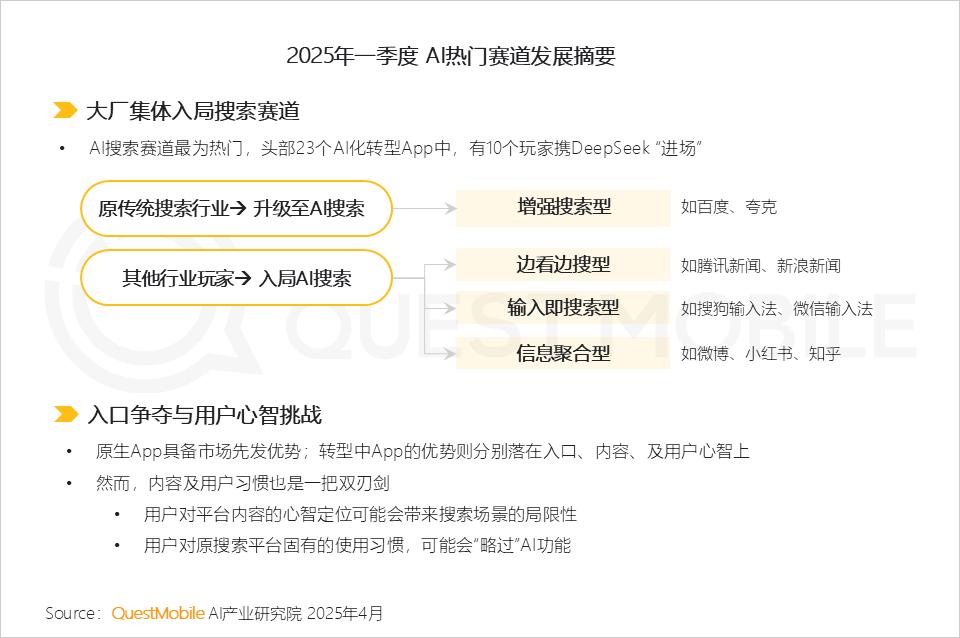
Task: Open the QuestMobile source link
Action: click(158, 613)
